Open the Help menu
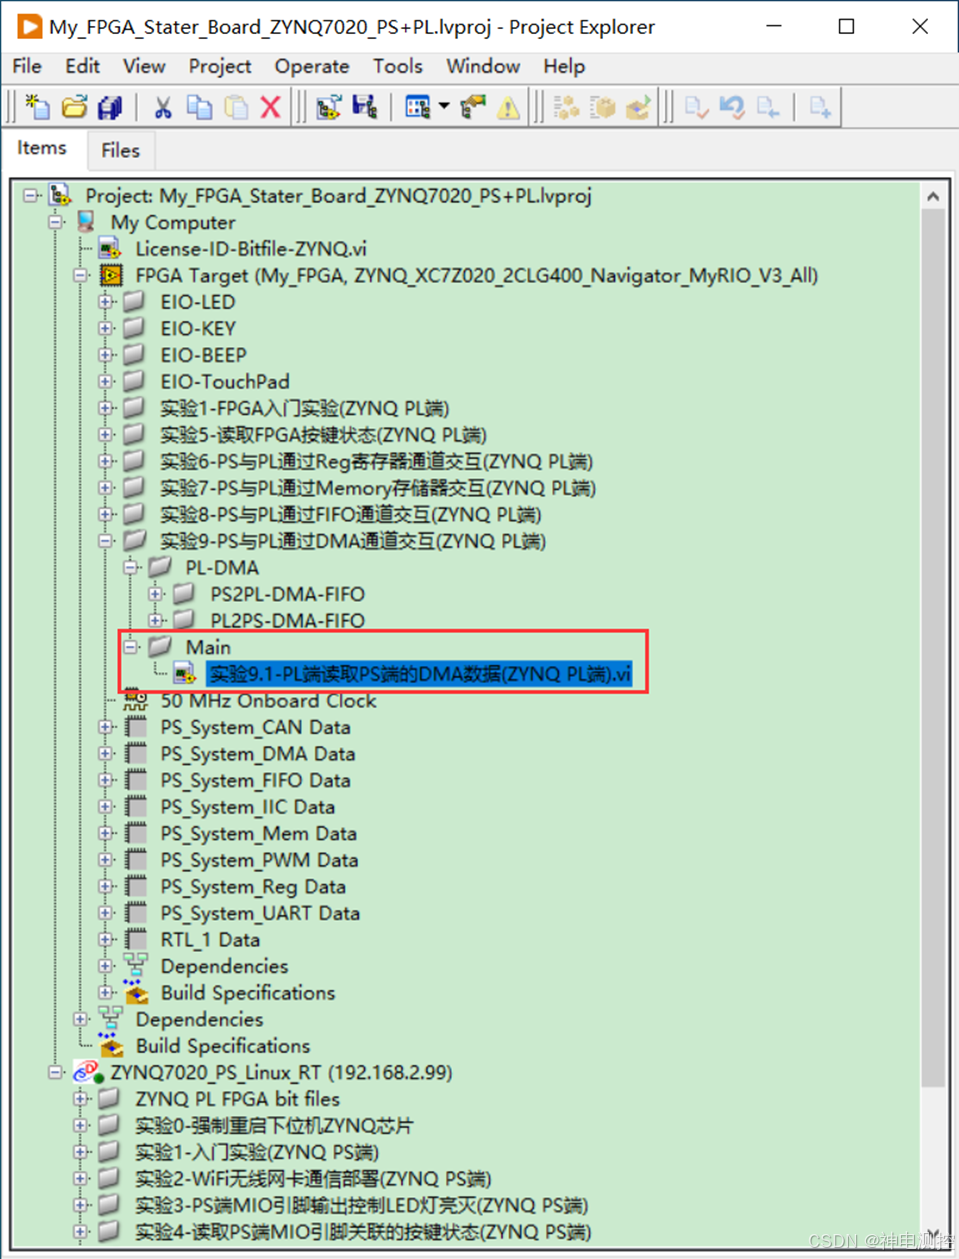The image size is (959, 1259). point(564,66)
